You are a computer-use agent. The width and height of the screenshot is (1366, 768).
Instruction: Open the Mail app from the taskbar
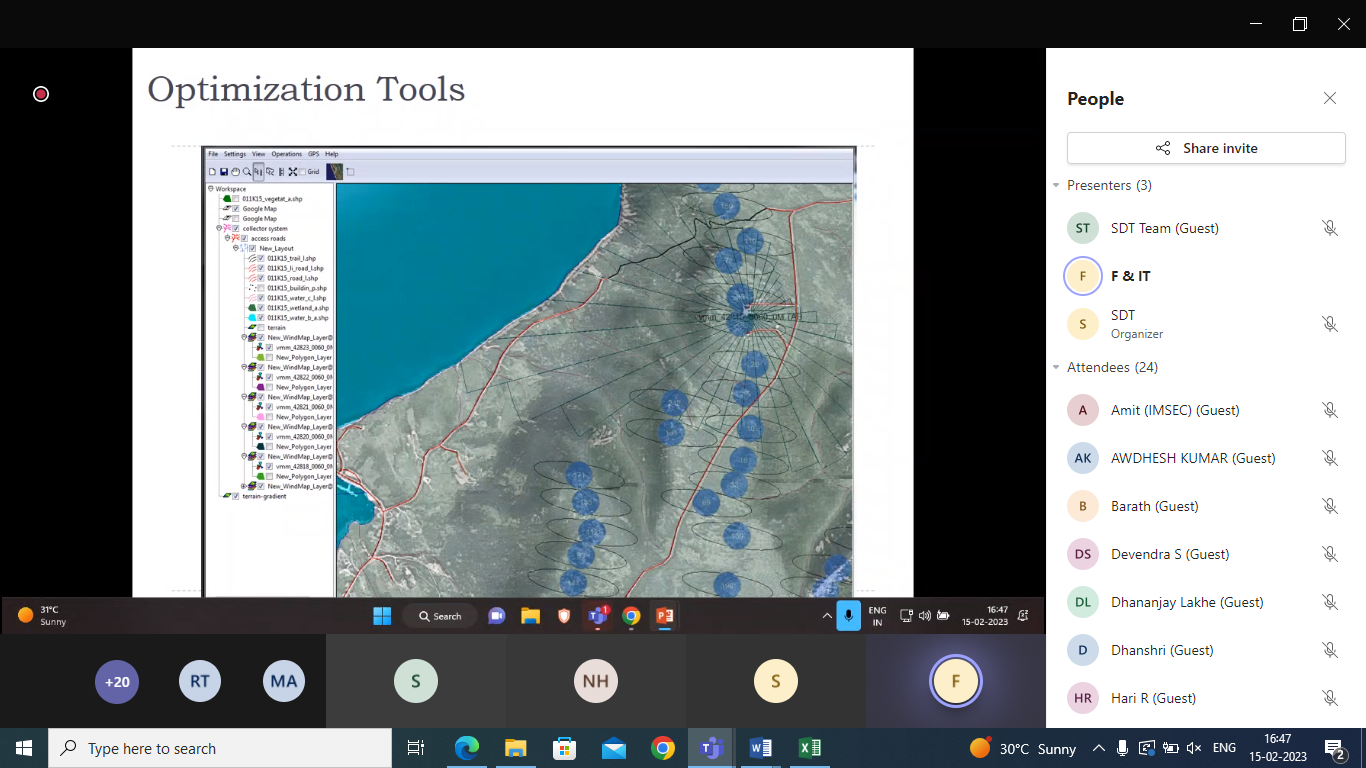(613, 748)
